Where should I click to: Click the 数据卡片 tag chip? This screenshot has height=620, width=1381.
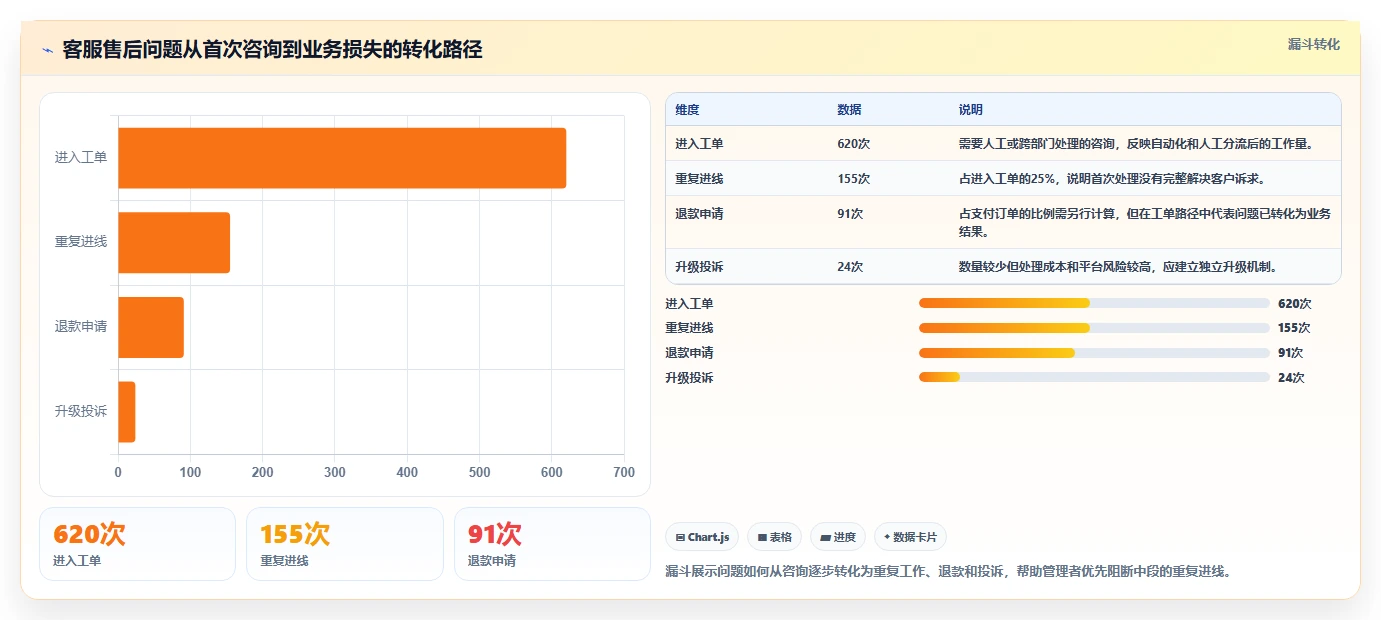[910, 537]
